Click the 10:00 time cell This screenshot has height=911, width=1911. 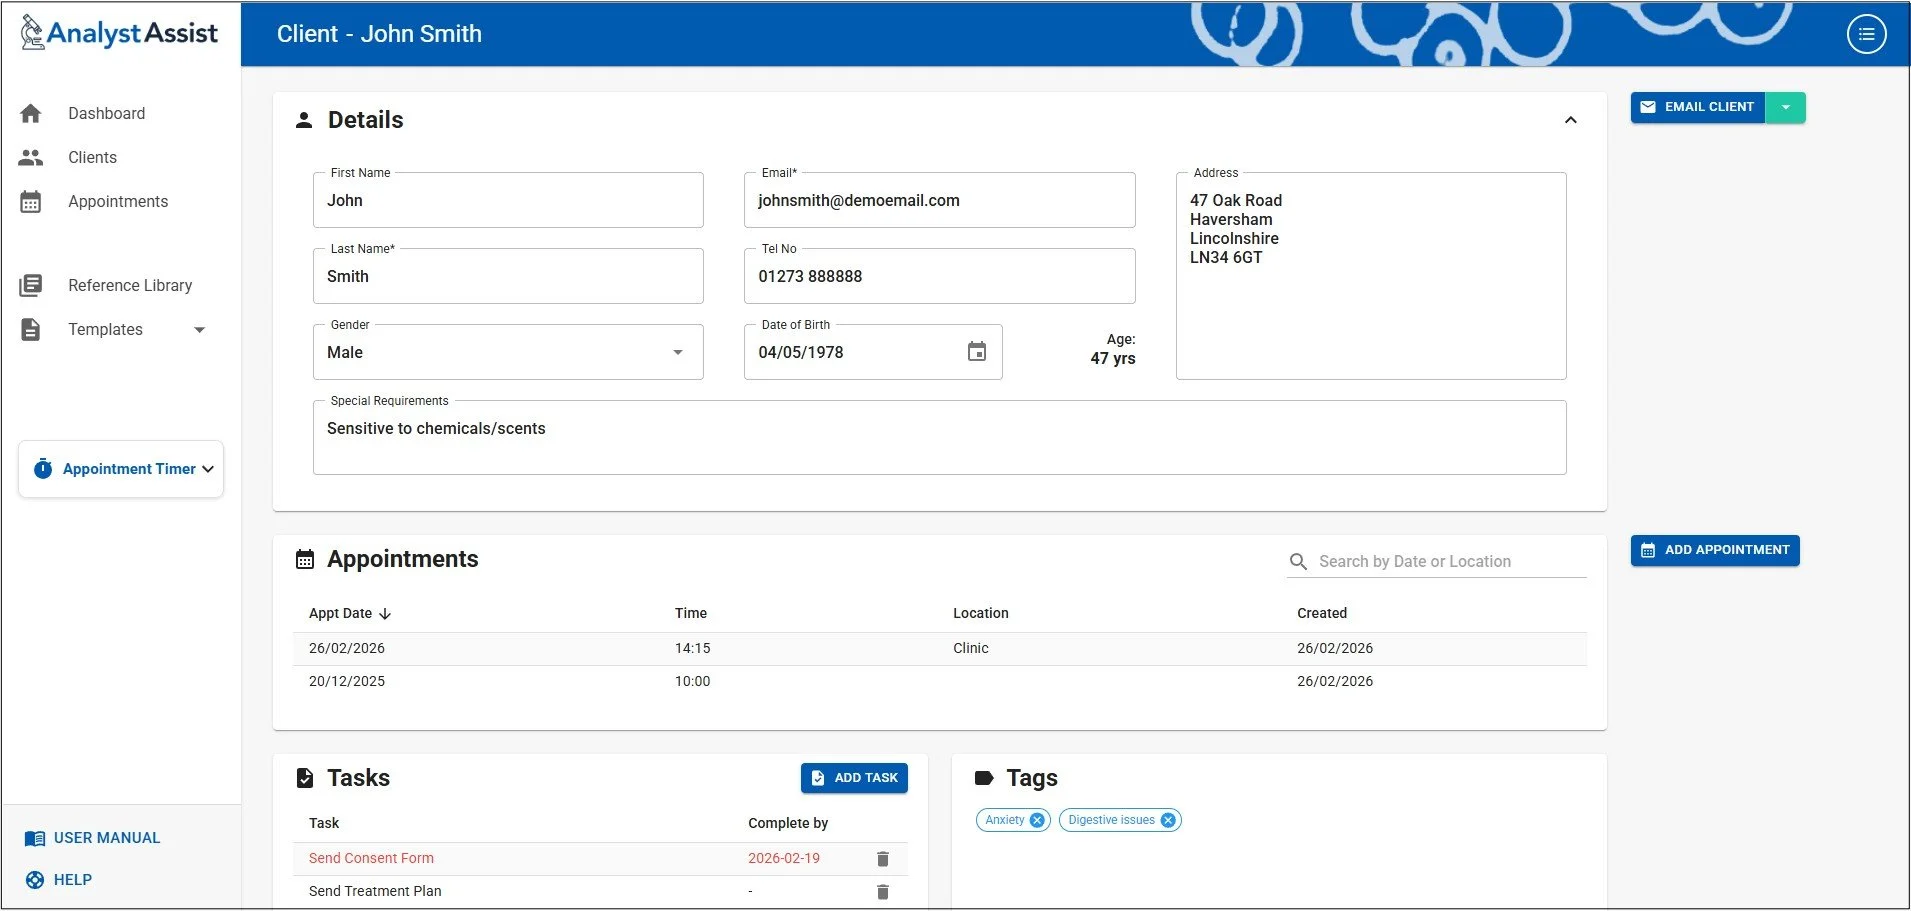[693, 682]
